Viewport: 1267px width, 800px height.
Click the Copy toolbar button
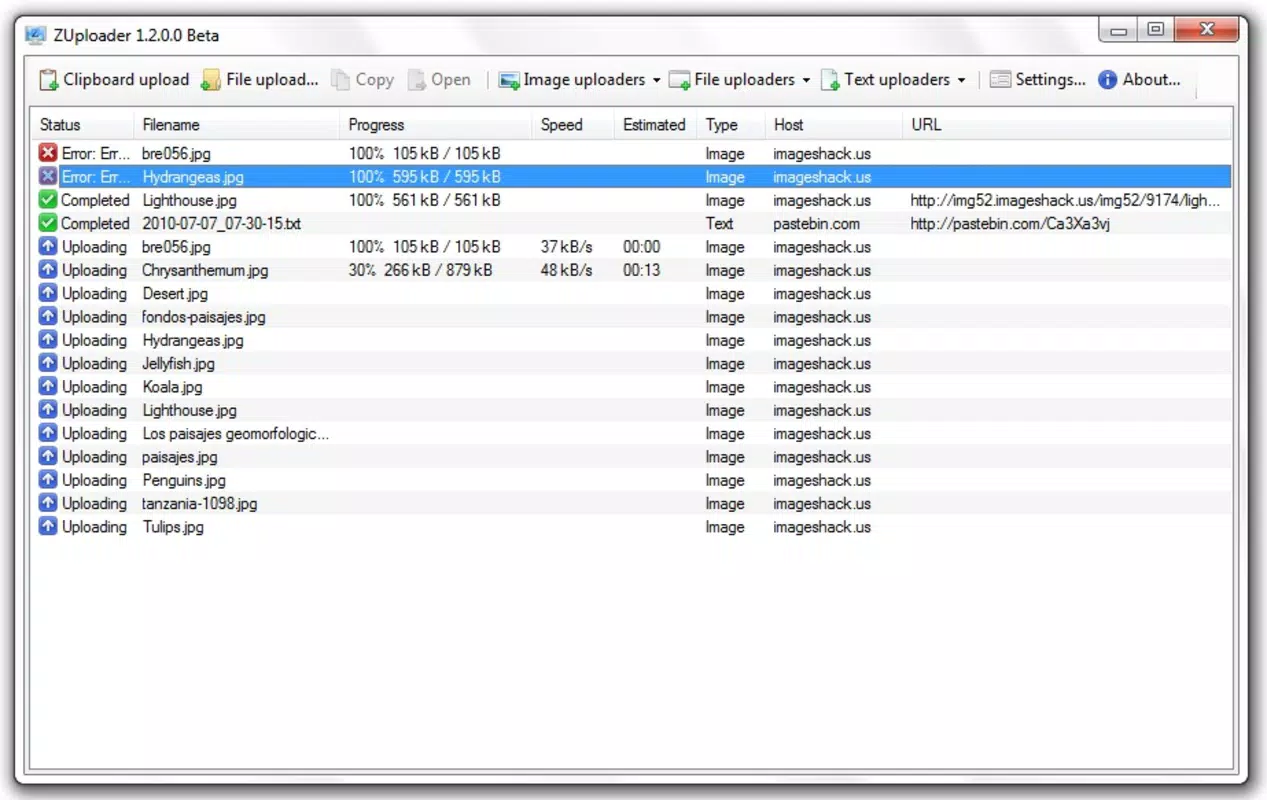pos(363,80)
